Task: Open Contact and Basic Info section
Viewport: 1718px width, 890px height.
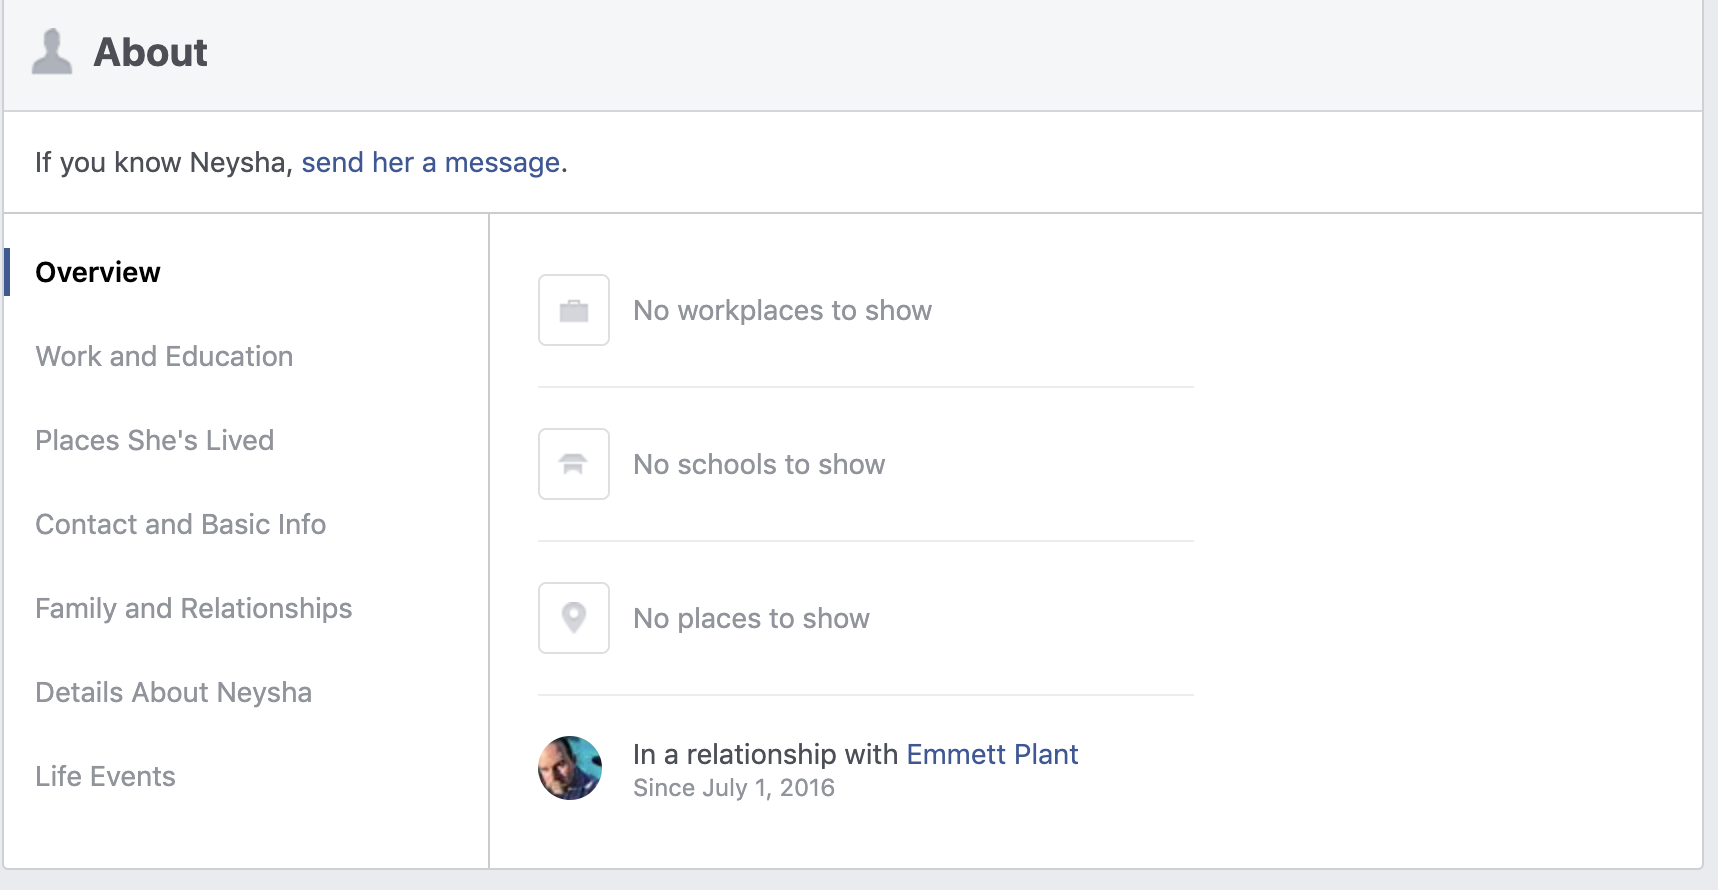Action: 181,524
